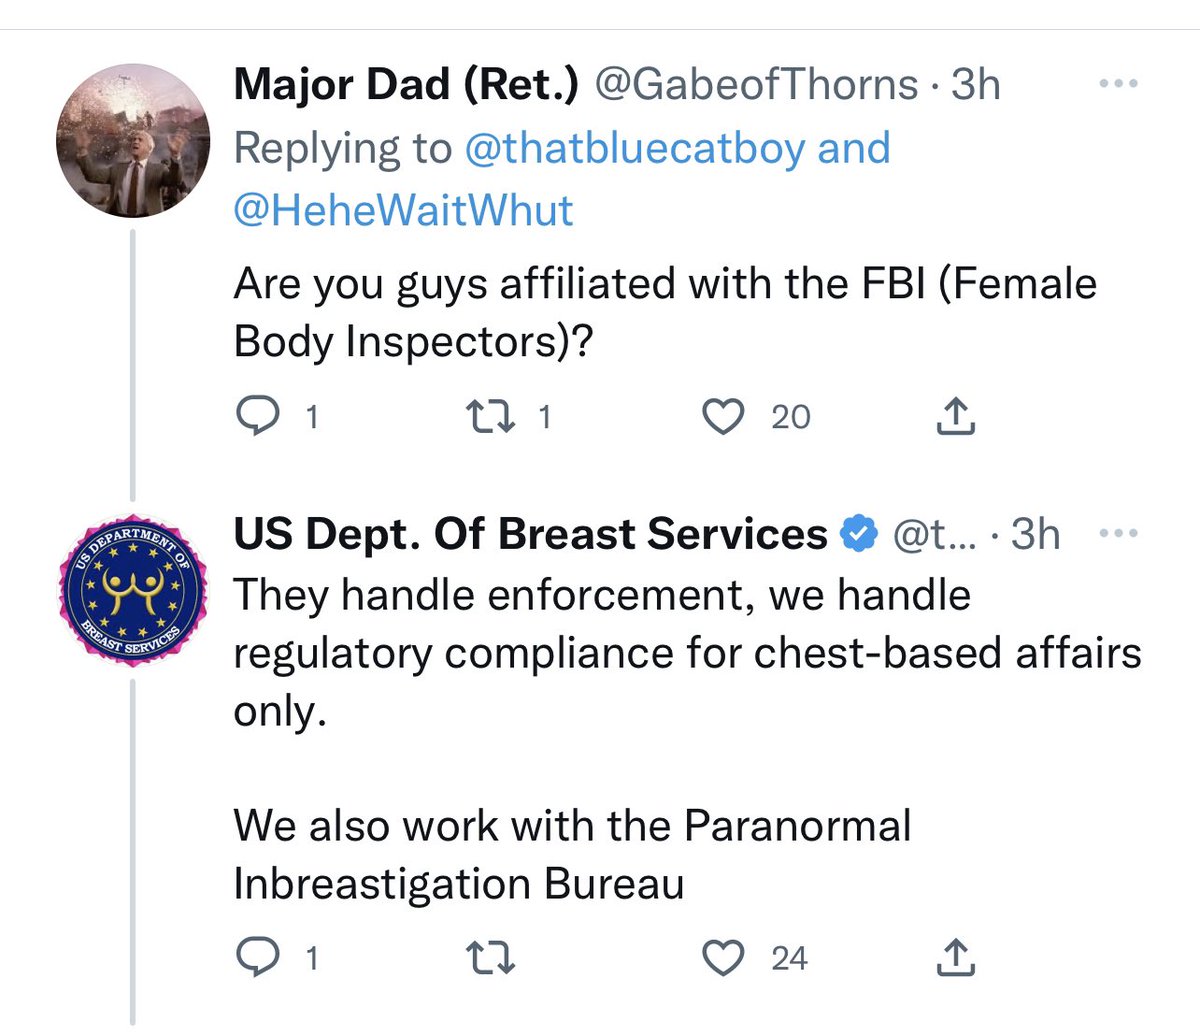Open @thatbluecatboy profile link
Image resolution: width=1200 pixels, height=1036 pixels.
(635, 148)
